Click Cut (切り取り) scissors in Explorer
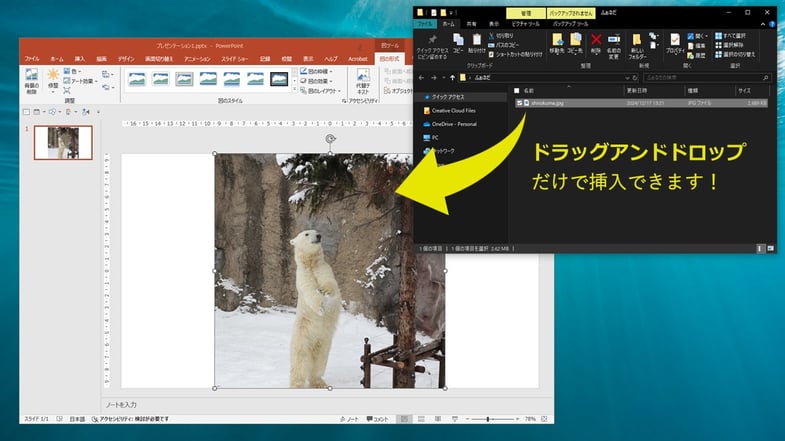The image size is (785, 441). pos(501,36)
